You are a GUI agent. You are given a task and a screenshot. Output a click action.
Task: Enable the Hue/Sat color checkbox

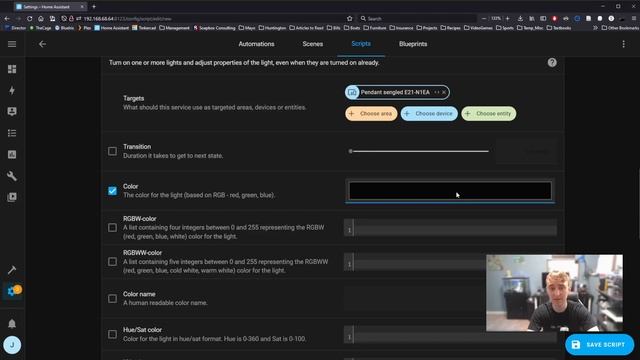(x=112, y=334)
